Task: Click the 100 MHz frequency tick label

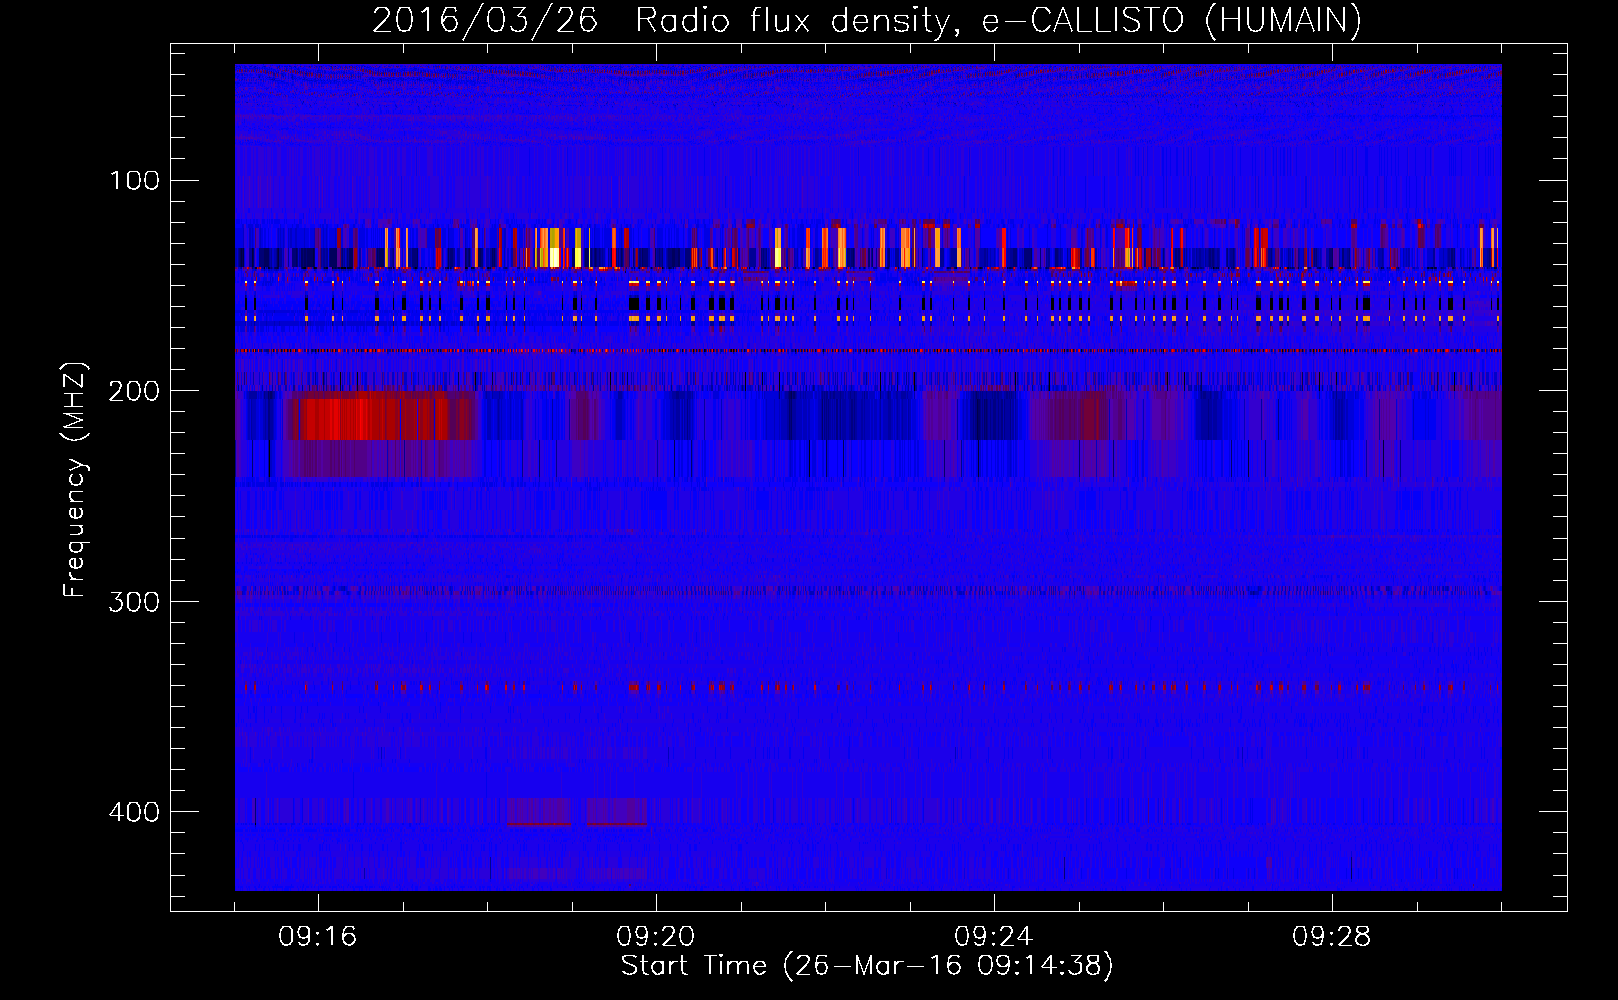Action: coord(135,180)
